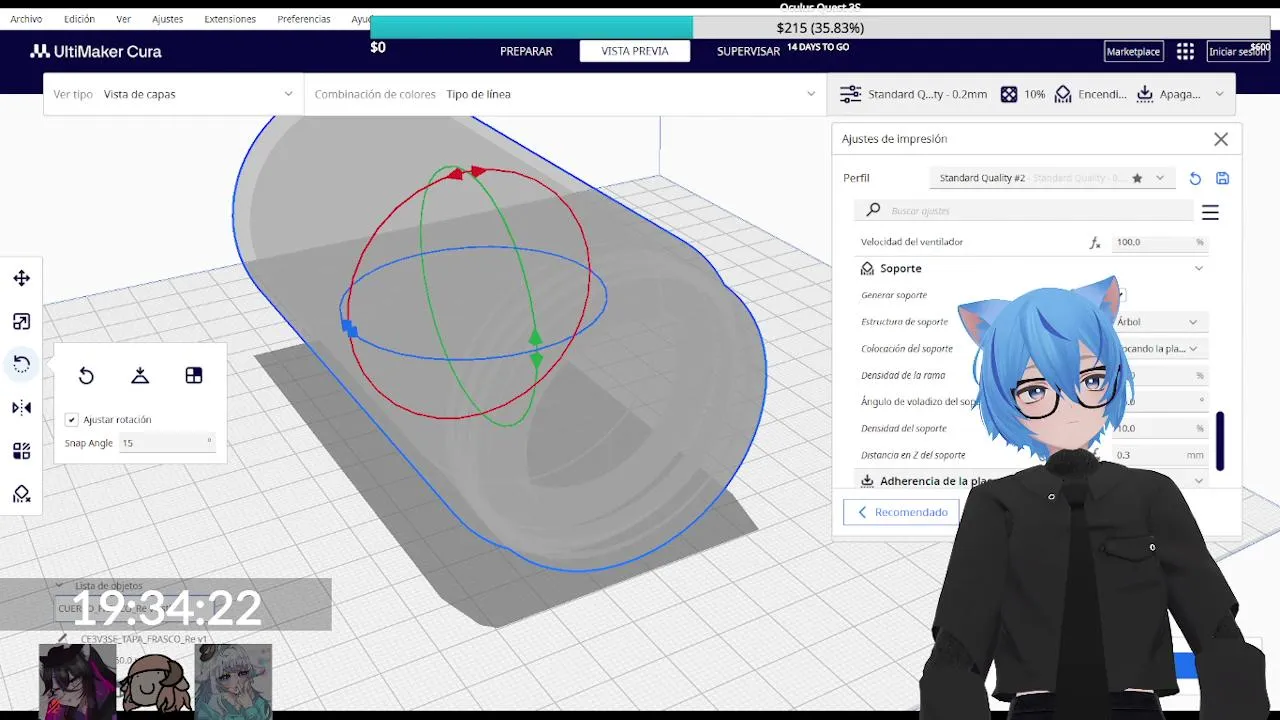Image resolution: width=1280 pixels, height=720 pixels.
Task: Open the Colocación del soporte dropdown
Action: 1158,349
